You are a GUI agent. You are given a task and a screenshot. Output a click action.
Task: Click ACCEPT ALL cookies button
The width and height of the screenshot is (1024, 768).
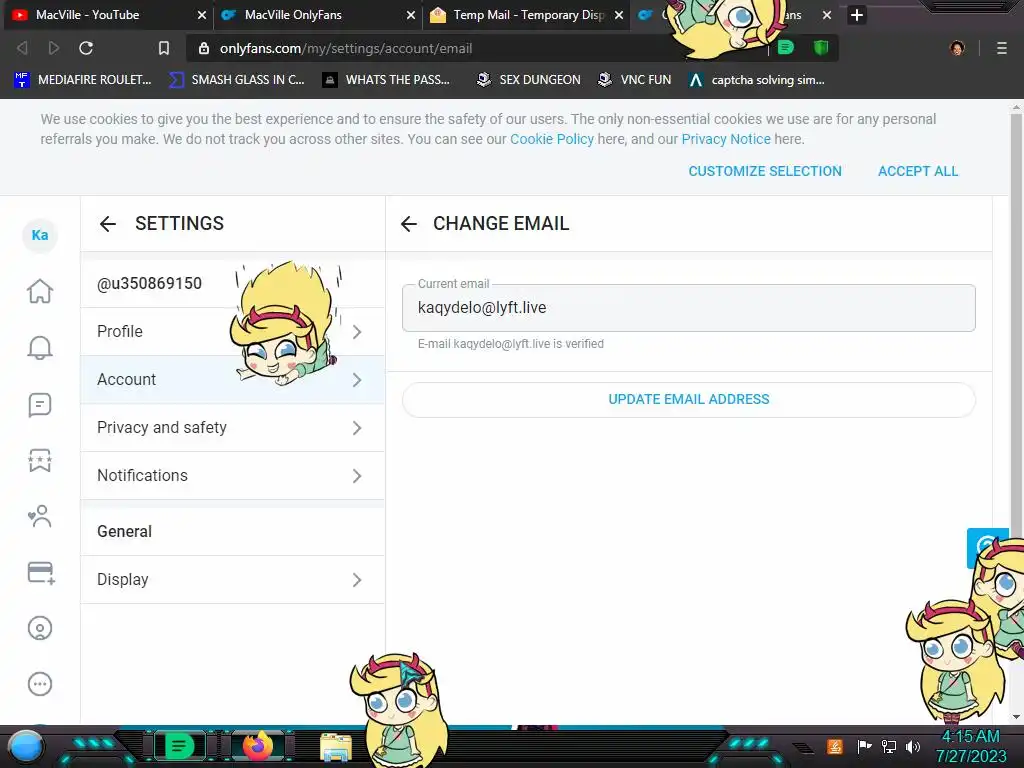tap(918, 171)
